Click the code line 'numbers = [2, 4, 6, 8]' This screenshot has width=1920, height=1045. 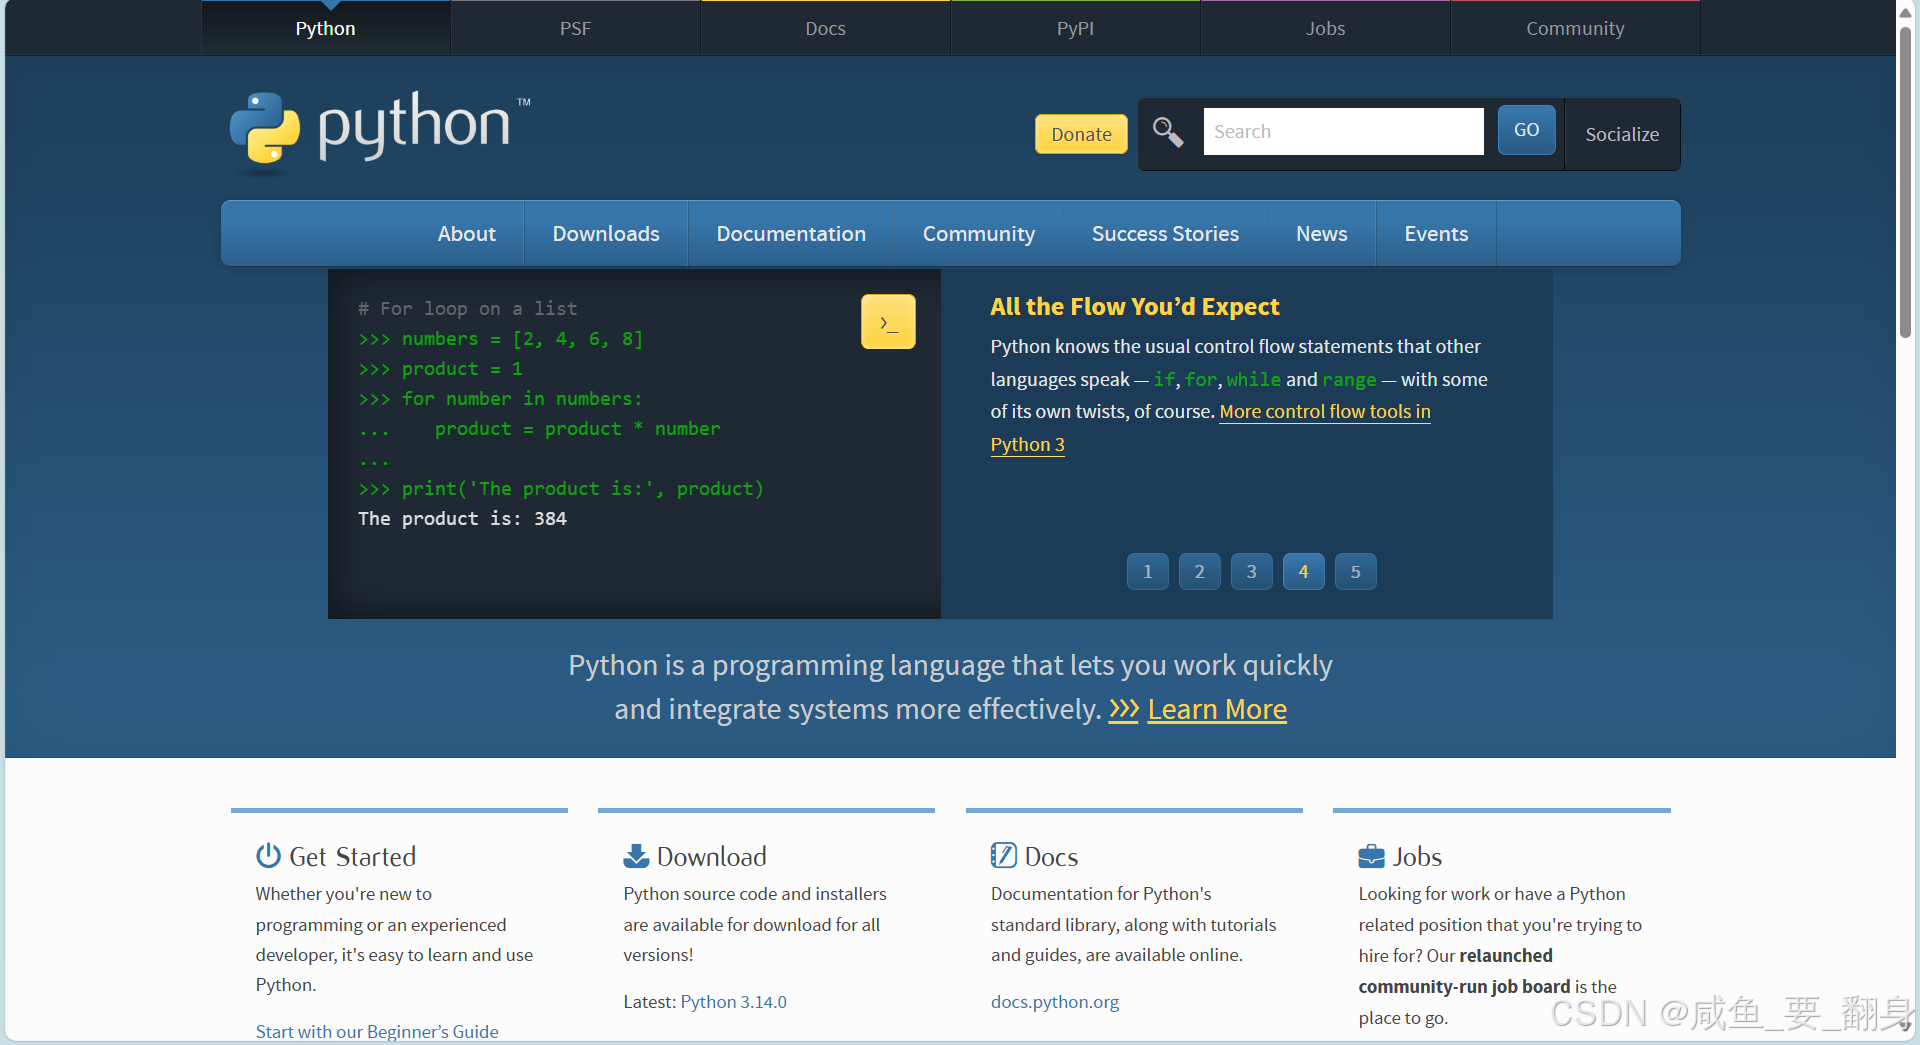click(x=522, y=339)
